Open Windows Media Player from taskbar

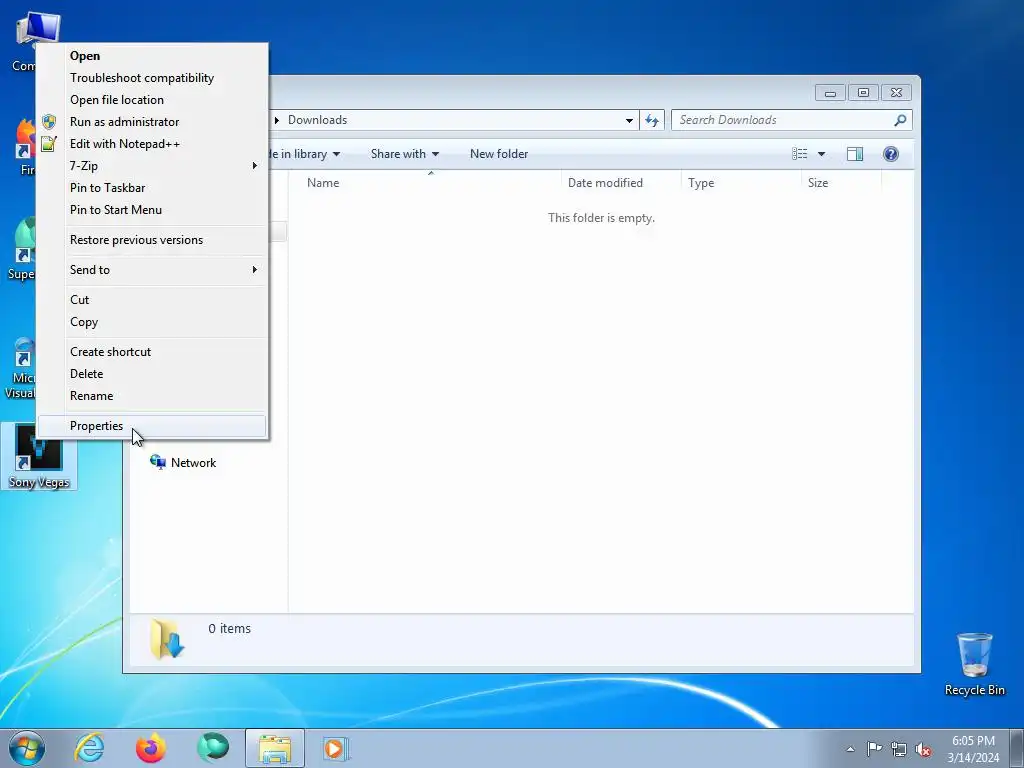[336, 749]
